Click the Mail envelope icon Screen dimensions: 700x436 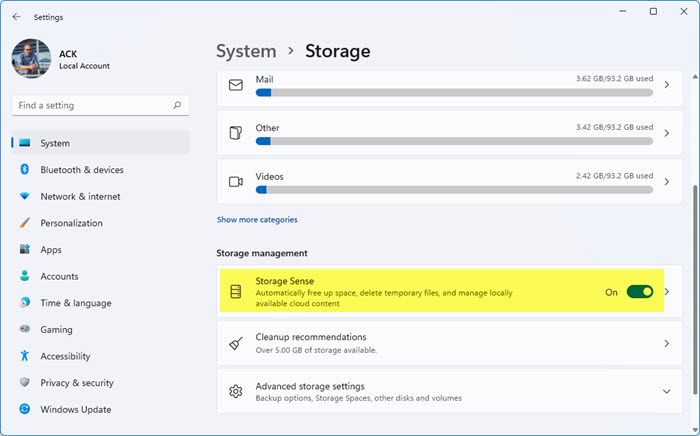point(236,85)
